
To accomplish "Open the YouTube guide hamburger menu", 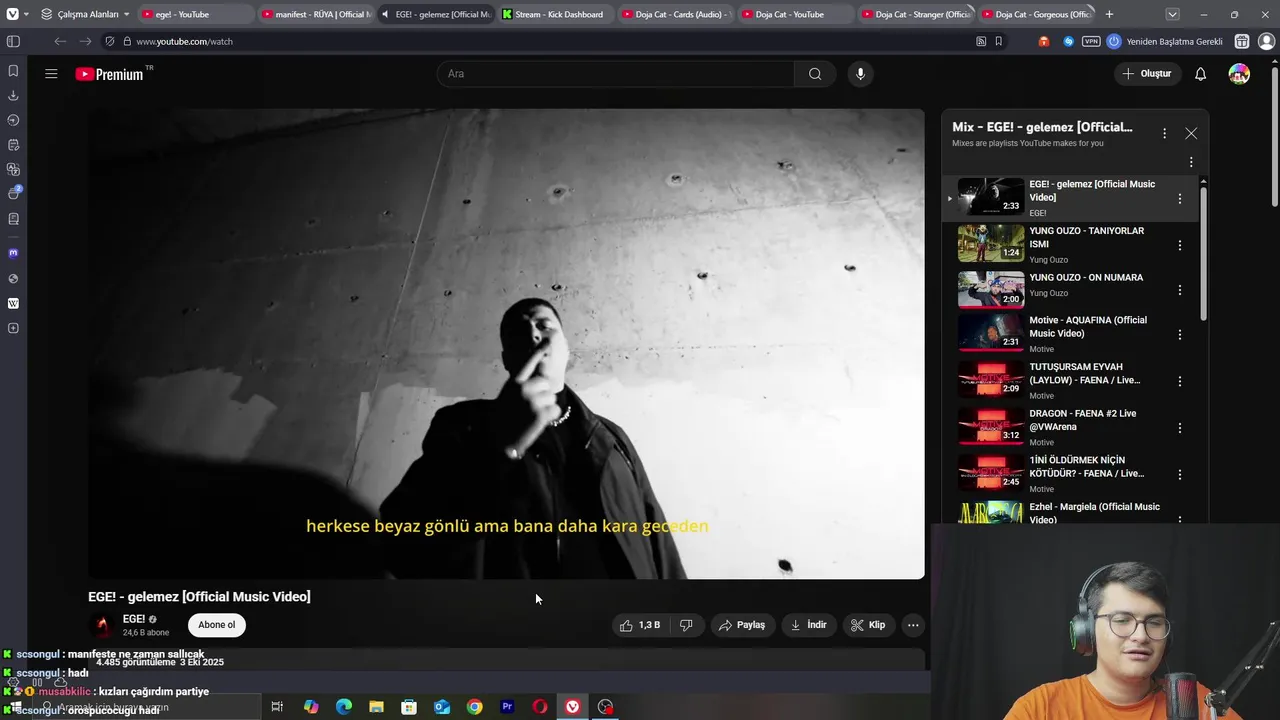I will tap(51, 74).
